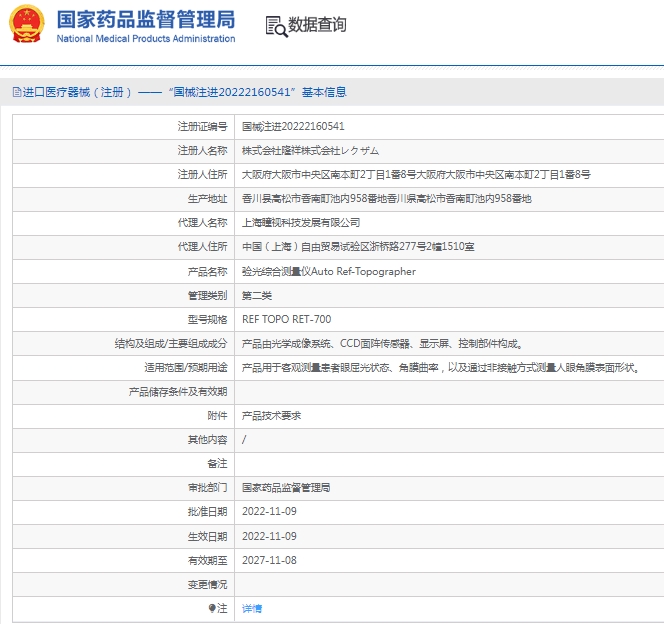Screen dimensions: 664x624
Task: Click agent address 浙桥路277号 value
Action: tap(358, 246)
